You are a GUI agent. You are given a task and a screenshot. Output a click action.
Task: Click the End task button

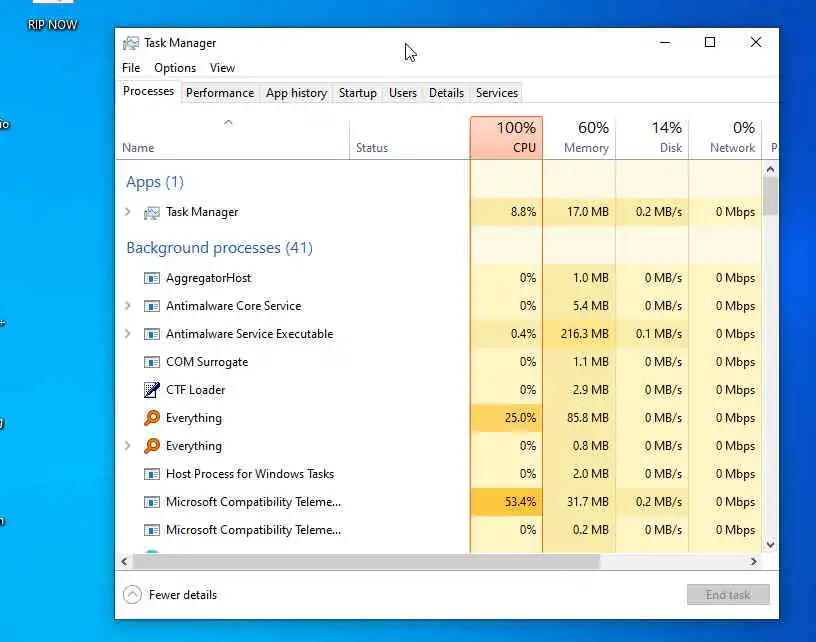pos(728,595)
